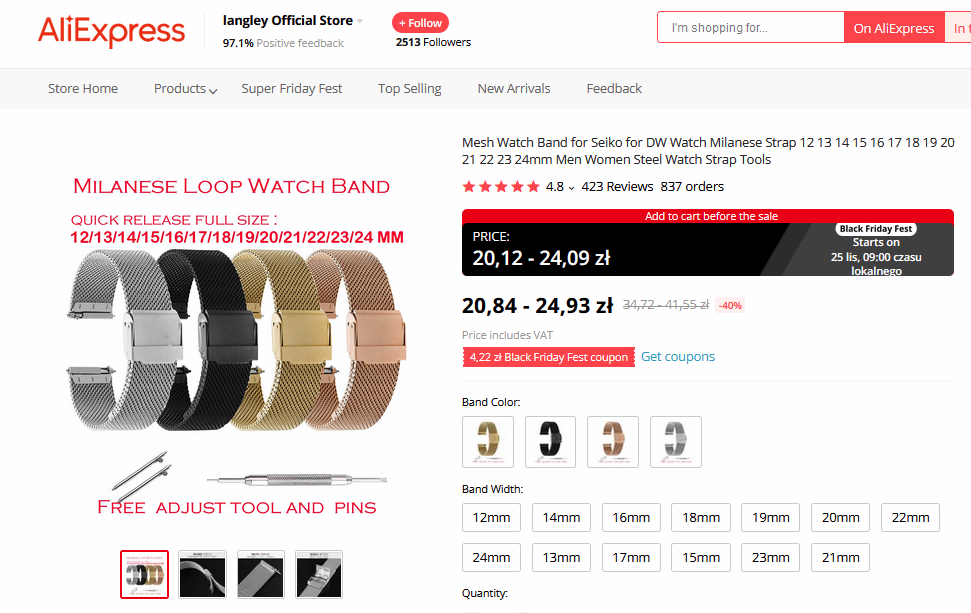Follow the langley Official Store

(420, 23)
